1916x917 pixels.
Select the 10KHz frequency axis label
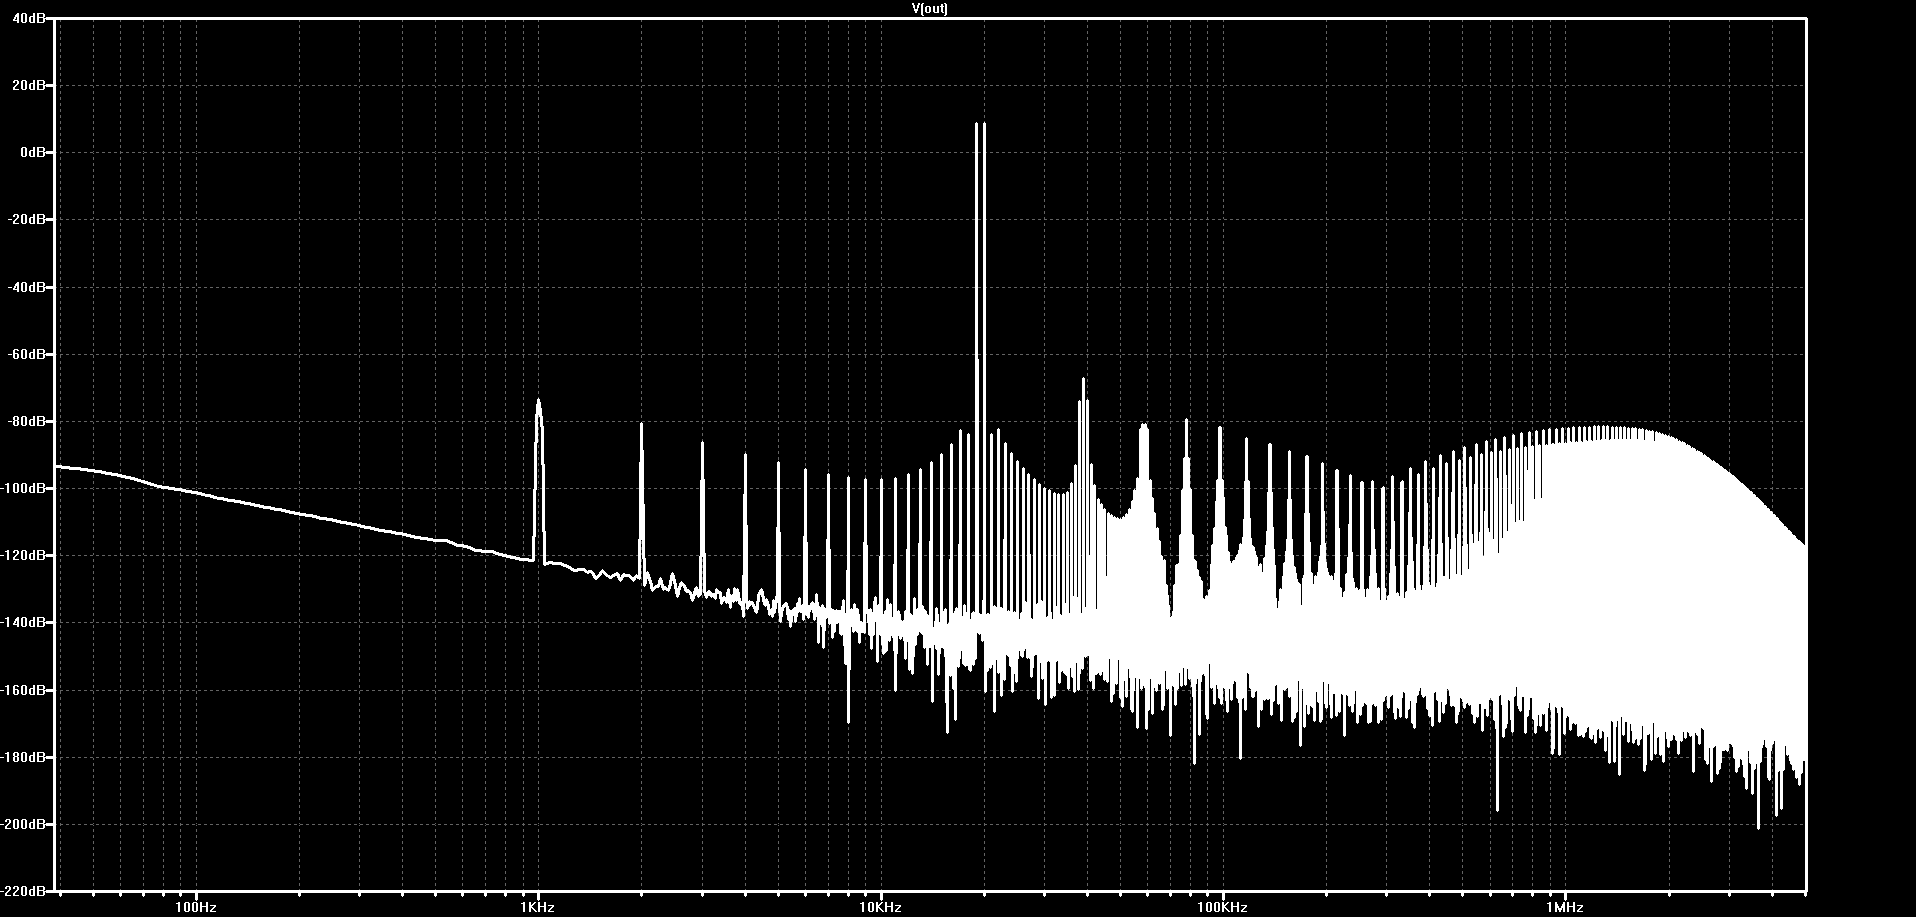[880, 908]
